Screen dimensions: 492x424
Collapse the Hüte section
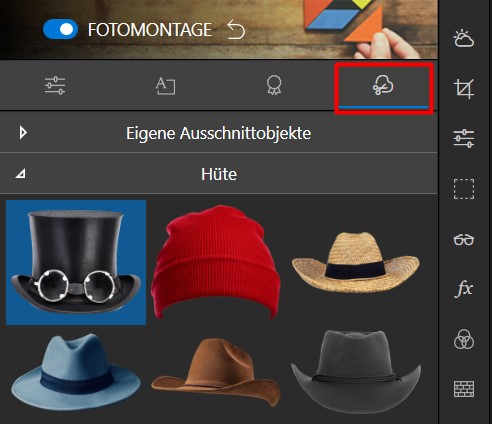(x=21, y=173)
